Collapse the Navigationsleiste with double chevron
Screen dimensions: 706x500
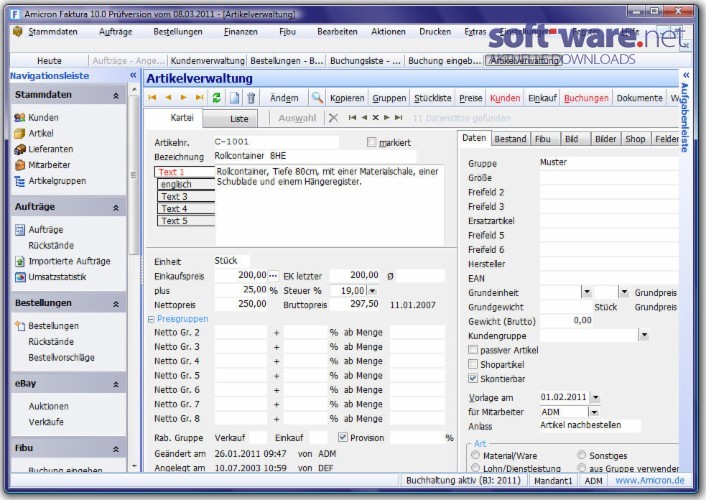click(x=133, y=75)
